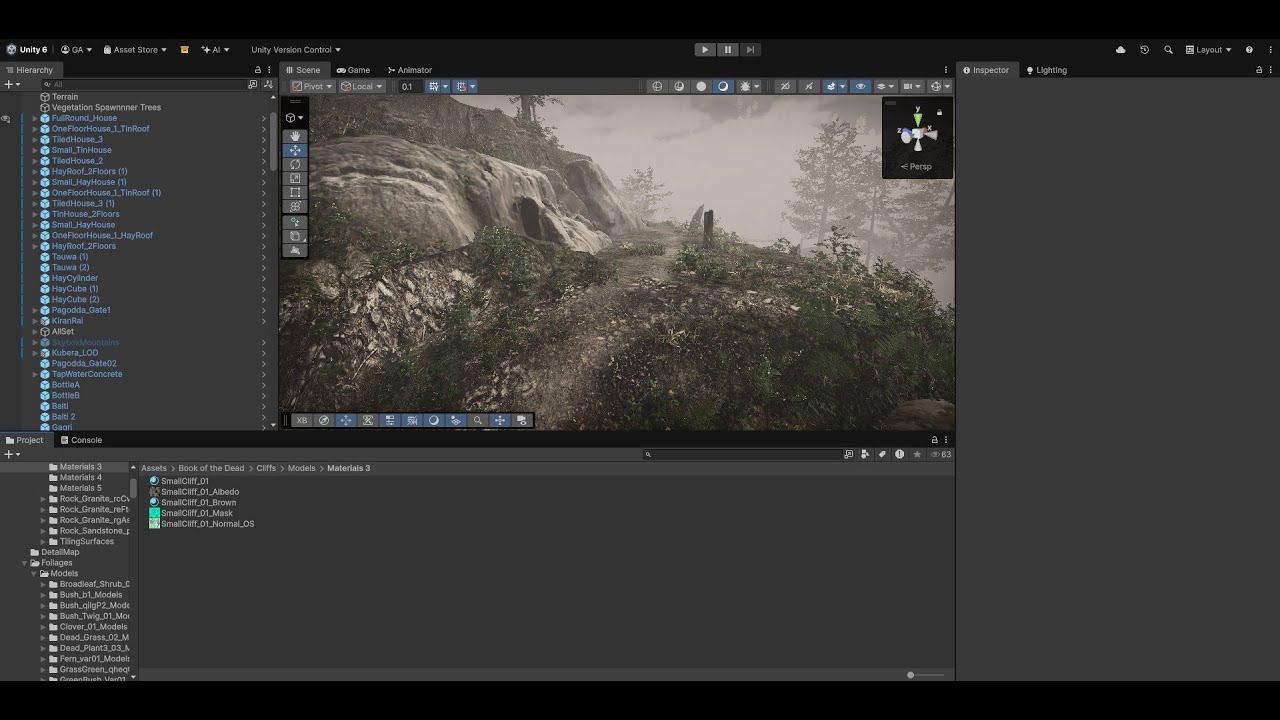The height and width of the screenshot is (720, 1280).
Task: Select the Hand view tool
Action: (295, 136)
